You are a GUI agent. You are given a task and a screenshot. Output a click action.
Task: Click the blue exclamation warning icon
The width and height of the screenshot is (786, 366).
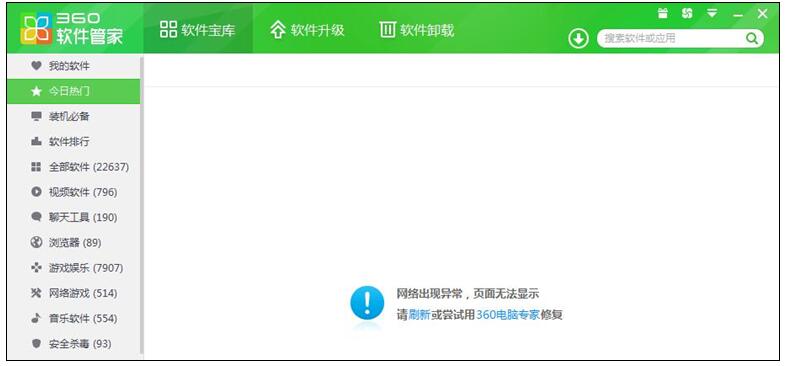(367, 303)
